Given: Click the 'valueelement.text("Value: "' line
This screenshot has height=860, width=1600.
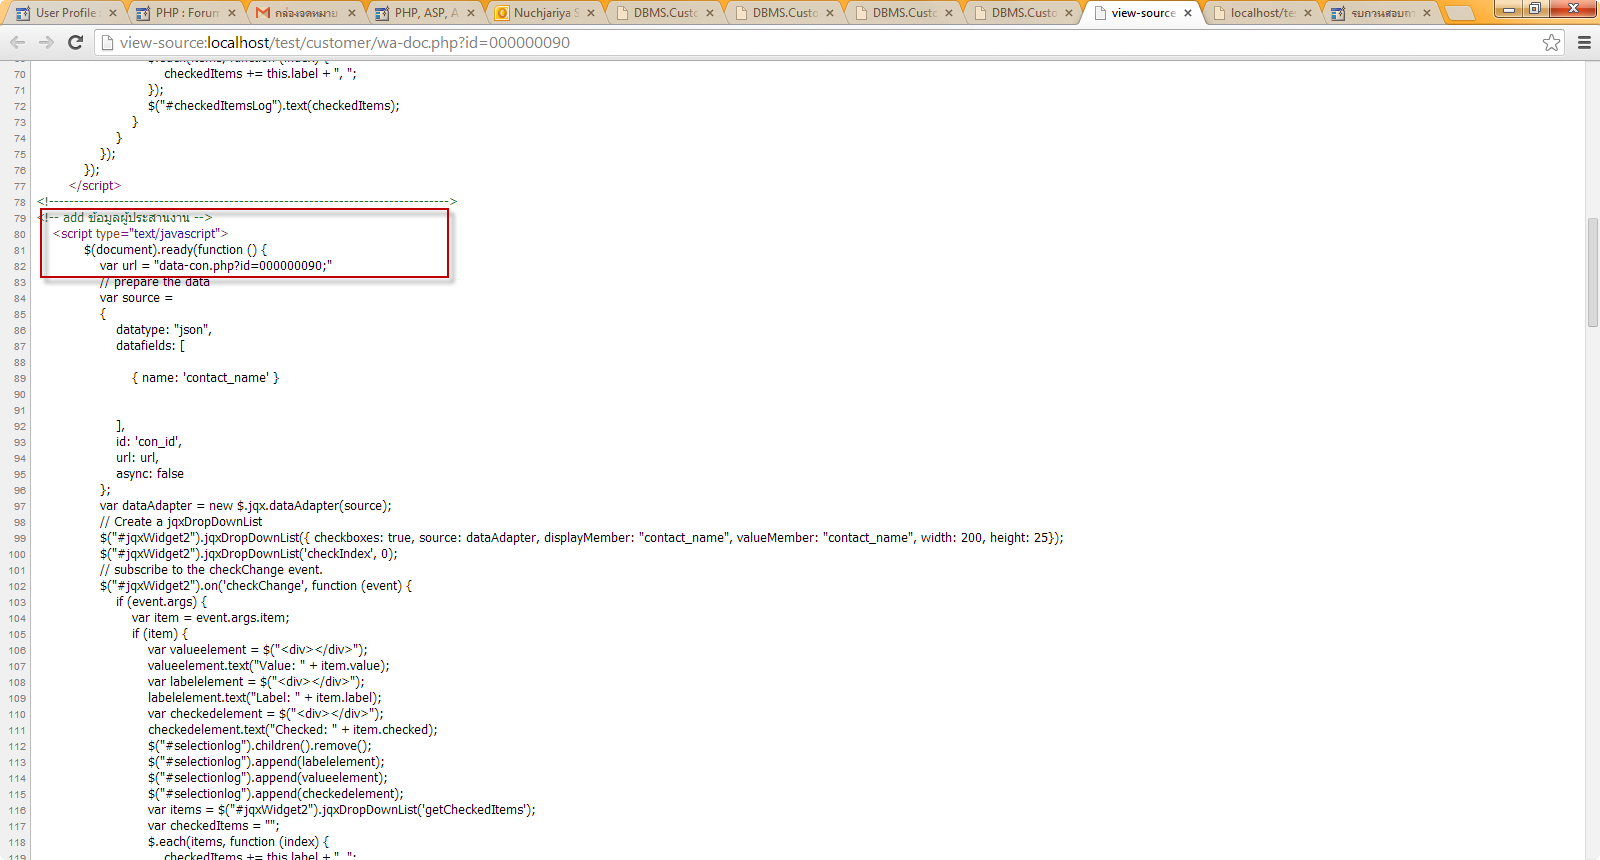Looking at the screenshot, I should point(269,666).
